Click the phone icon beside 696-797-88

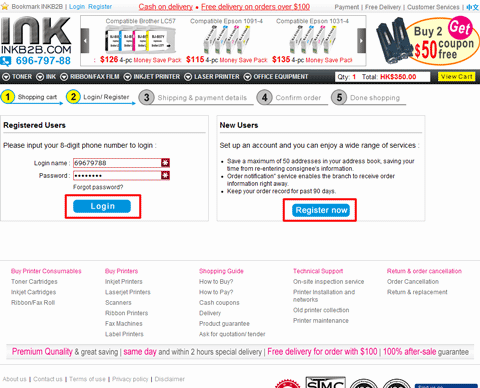[6, 61]
